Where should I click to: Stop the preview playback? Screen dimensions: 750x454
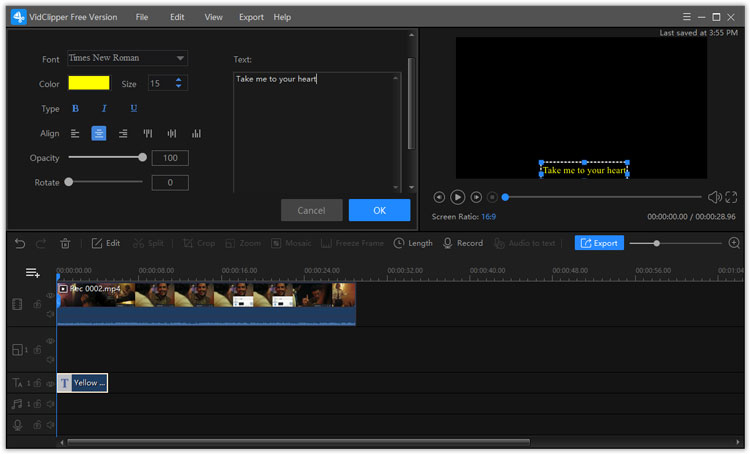492,197
